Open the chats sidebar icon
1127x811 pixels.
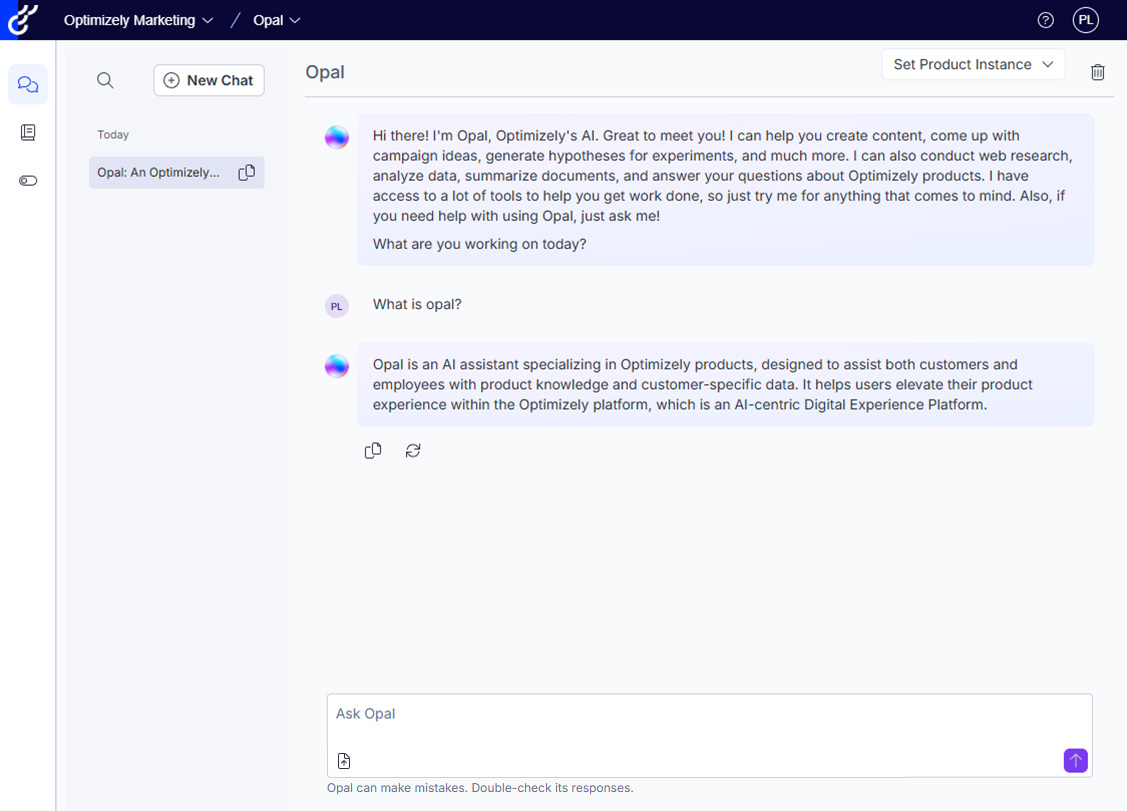click(28, 84)
